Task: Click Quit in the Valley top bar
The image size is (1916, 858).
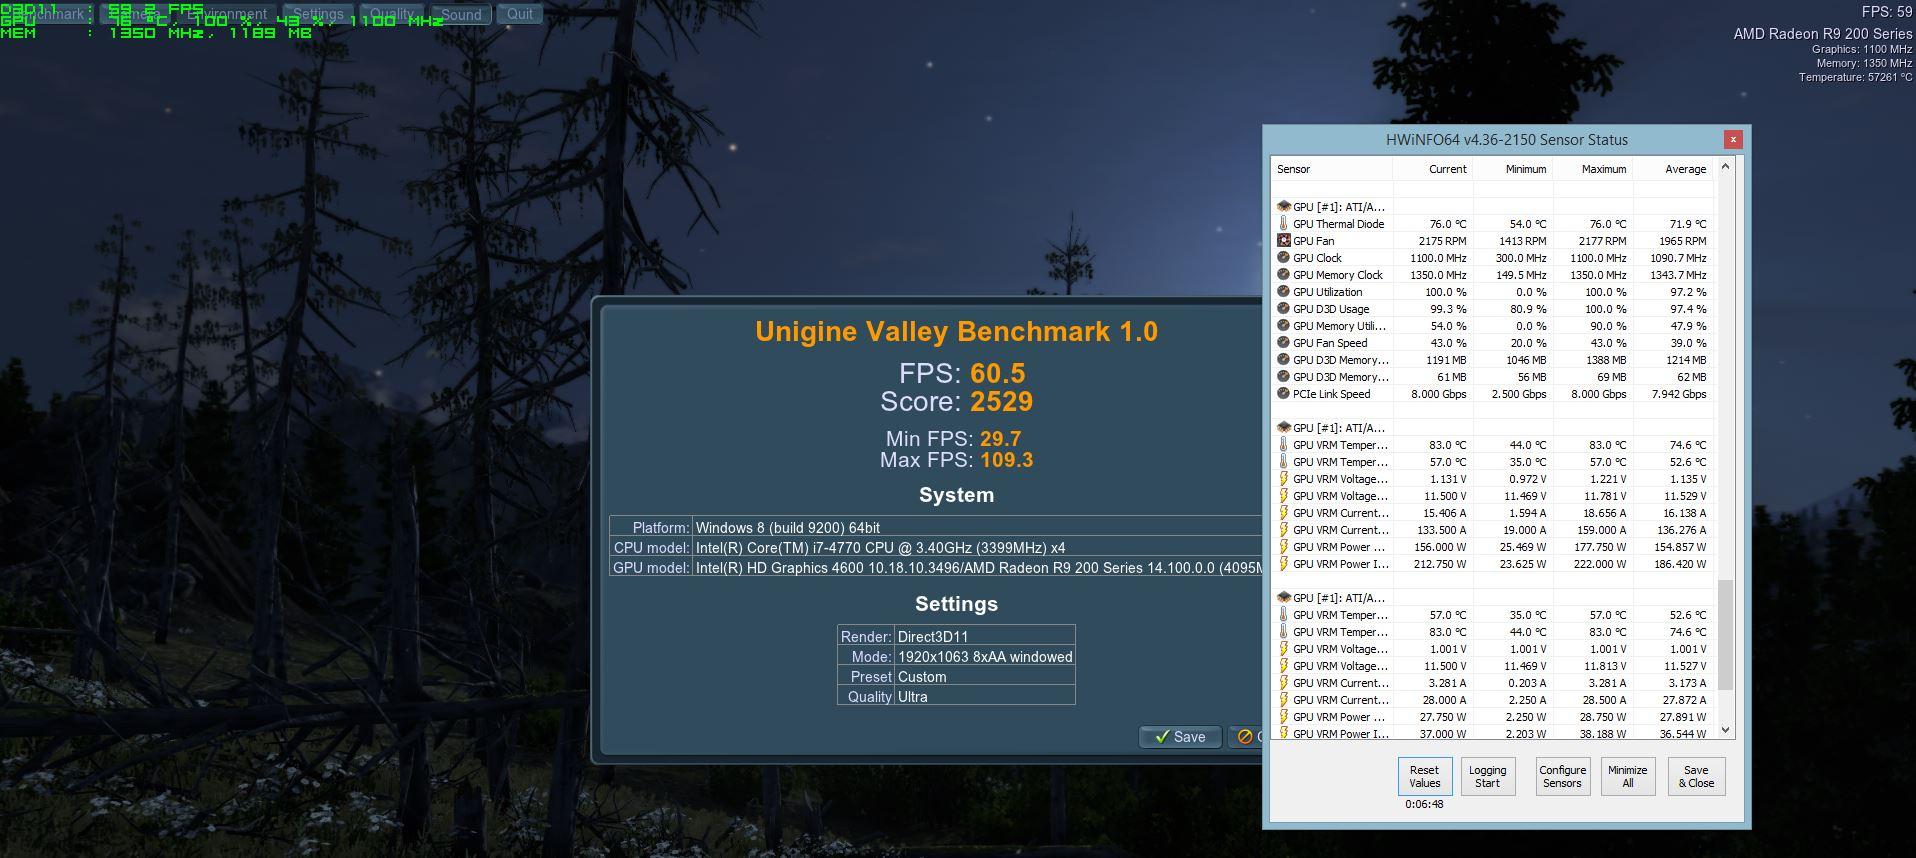Action: coord(520,14)
